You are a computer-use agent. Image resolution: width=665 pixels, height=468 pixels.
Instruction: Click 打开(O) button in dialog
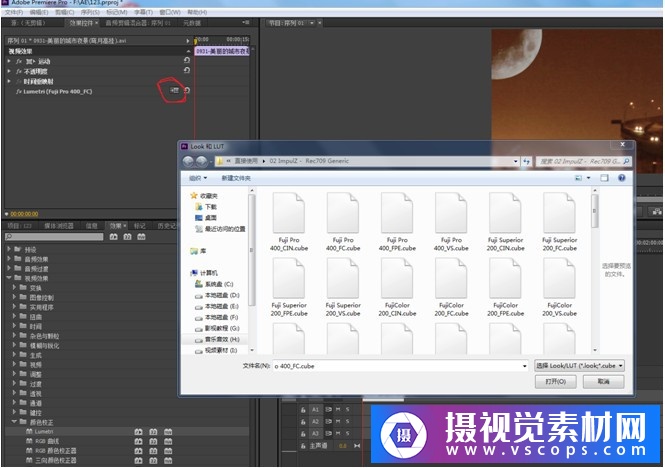556,381
